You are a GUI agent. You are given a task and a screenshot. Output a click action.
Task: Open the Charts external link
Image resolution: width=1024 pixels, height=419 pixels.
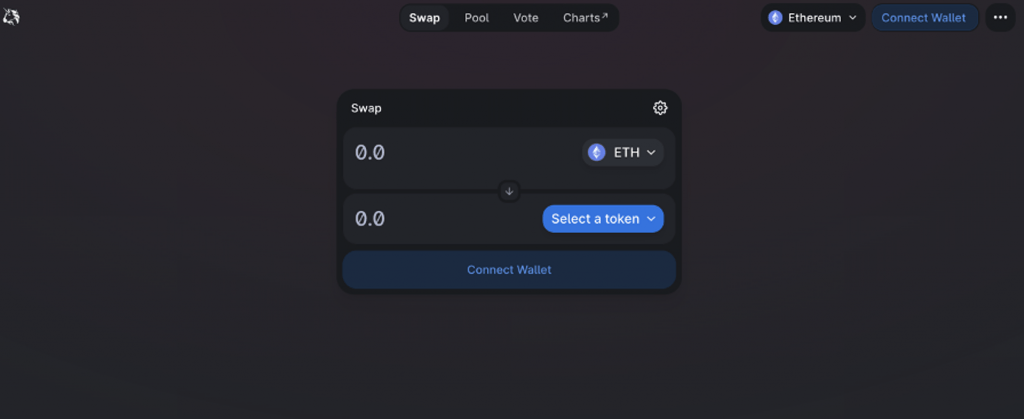(581, 18)
